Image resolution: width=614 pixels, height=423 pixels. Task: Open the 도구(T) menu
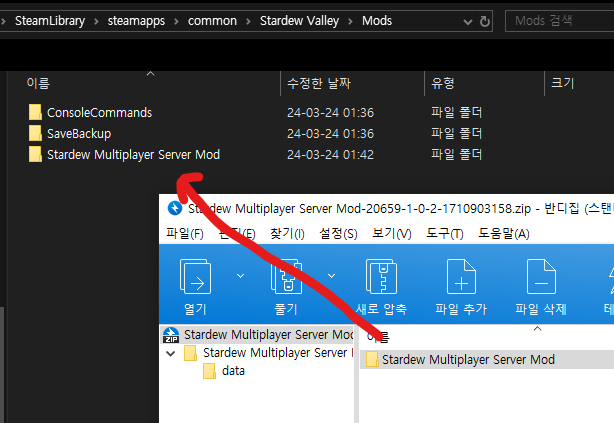(x=445, y=234)
